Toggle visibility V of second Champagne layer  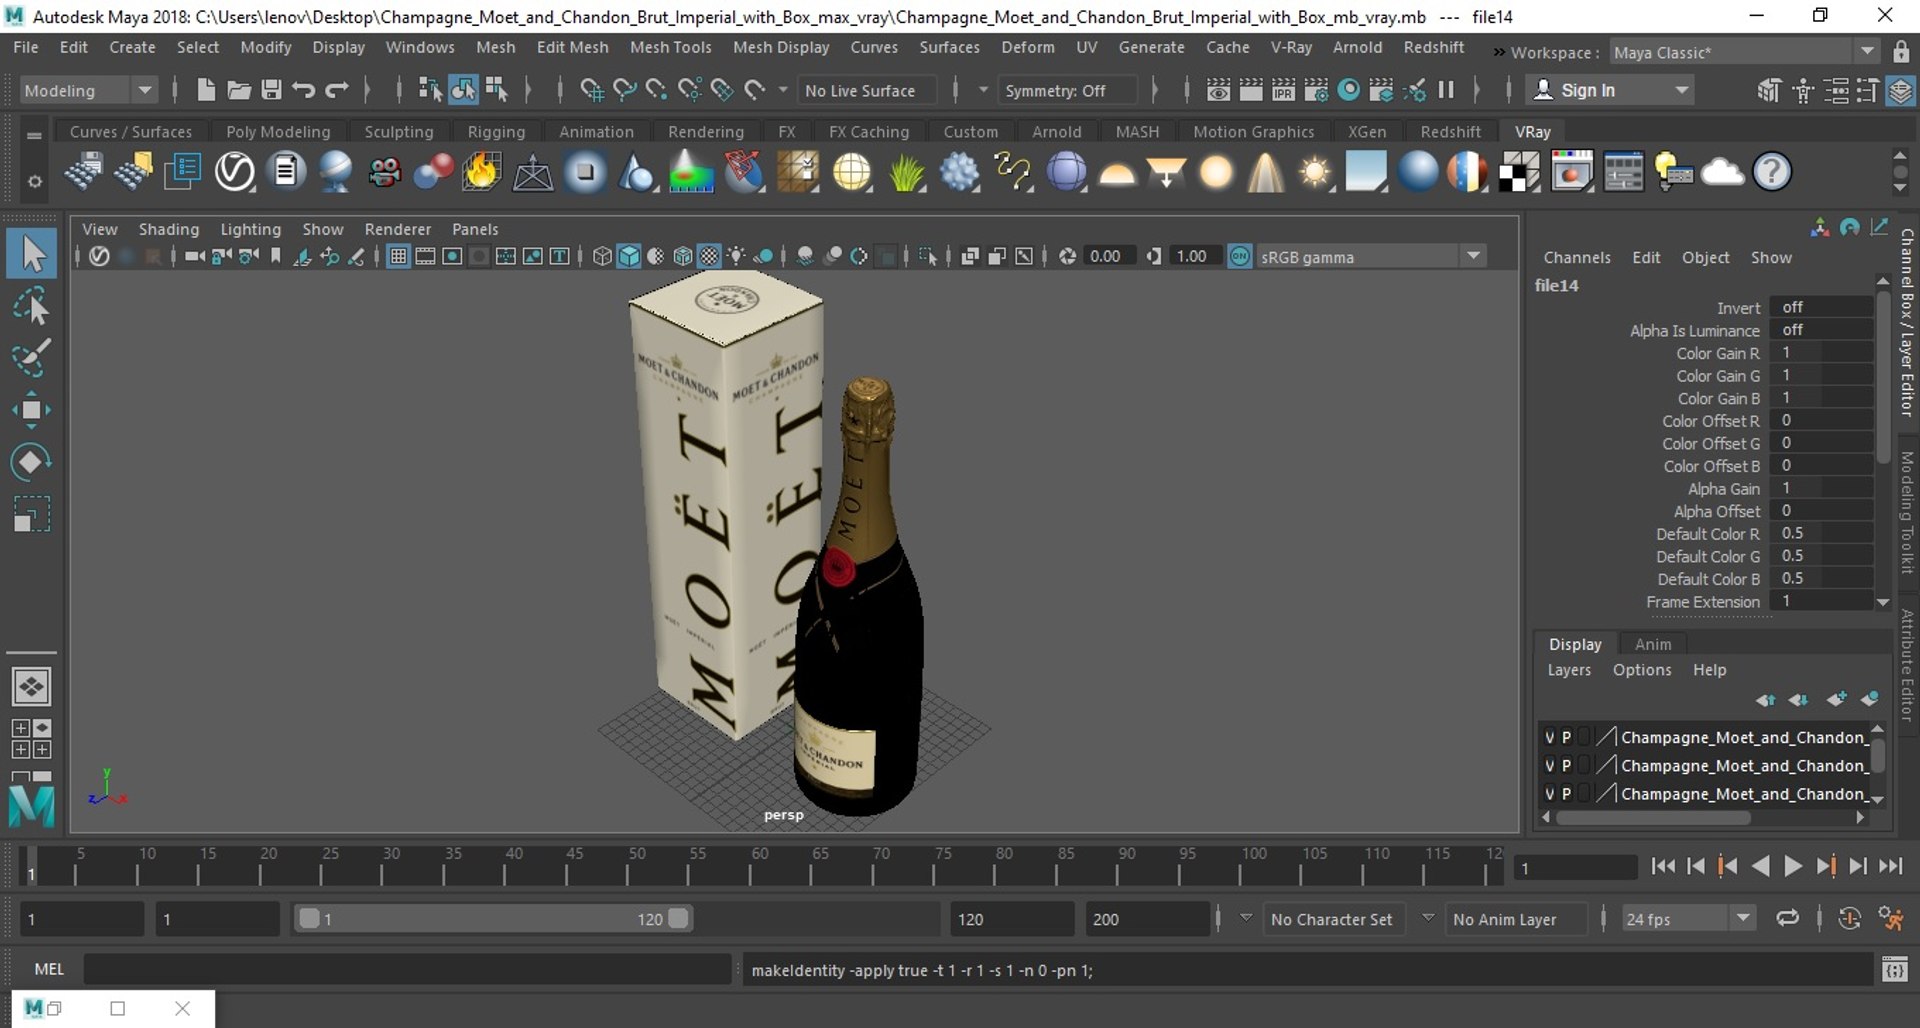tap(1550, 765)
